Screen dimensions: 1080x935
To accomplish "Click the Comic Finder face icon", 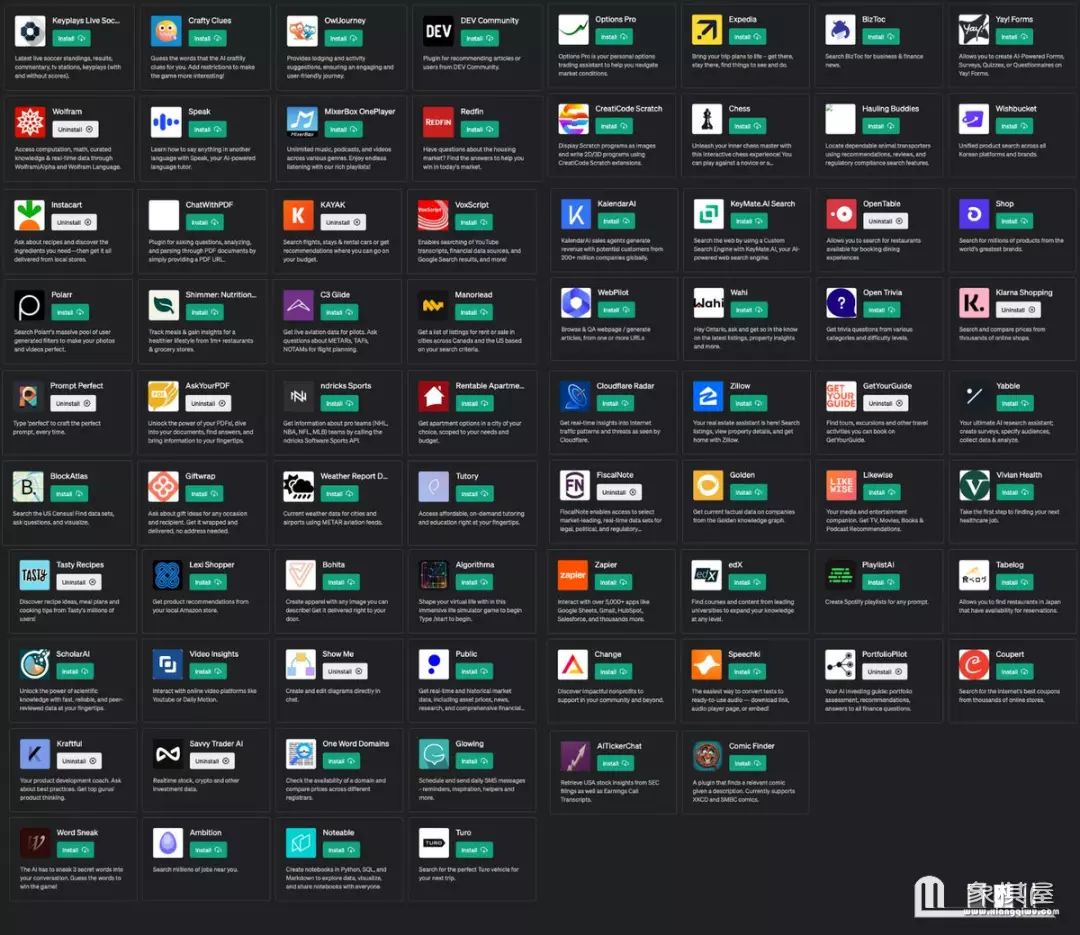I will (708, 756).
